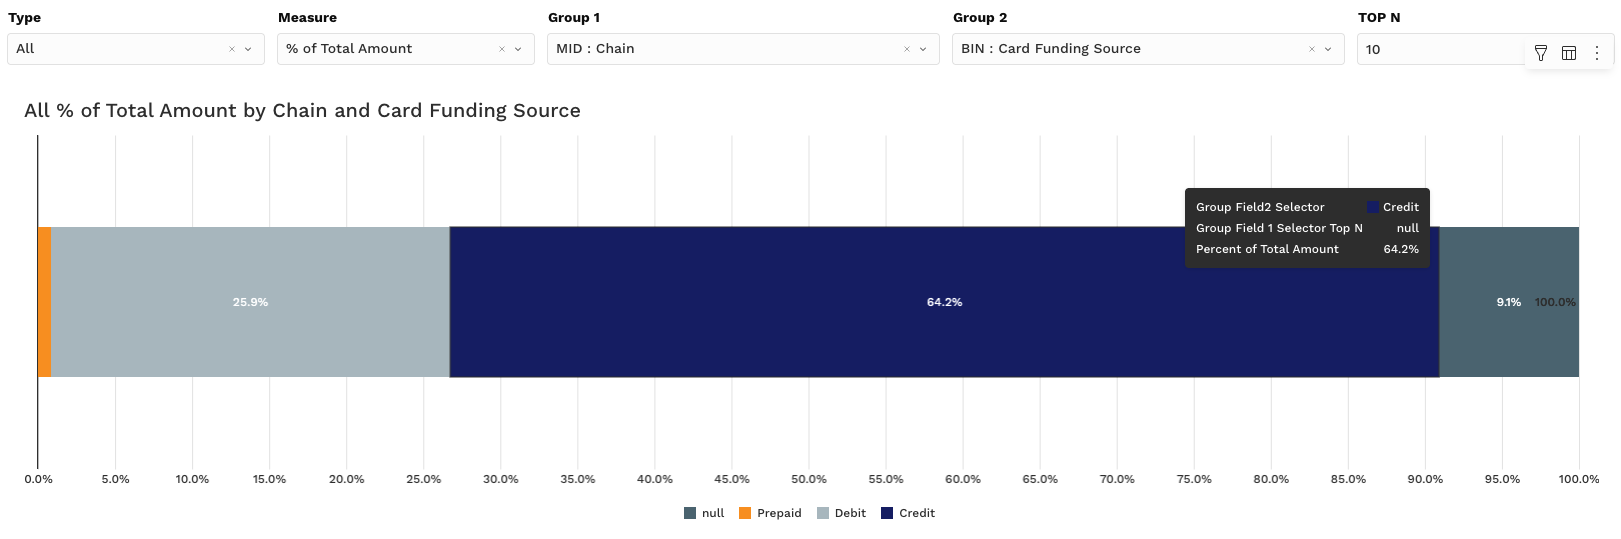
Task: Toggle the Credit series in the legend
Action: click(x=907, y=513)
